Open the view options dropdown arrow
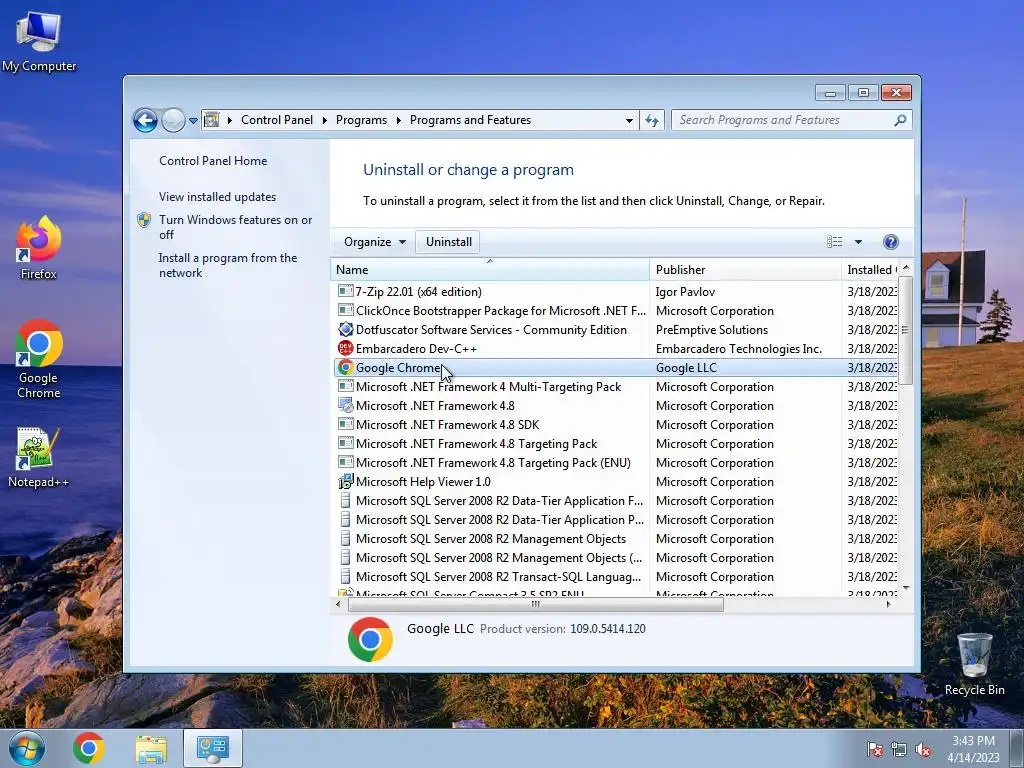Viewport: 1024px width, 768px height. tap(858, 242)
